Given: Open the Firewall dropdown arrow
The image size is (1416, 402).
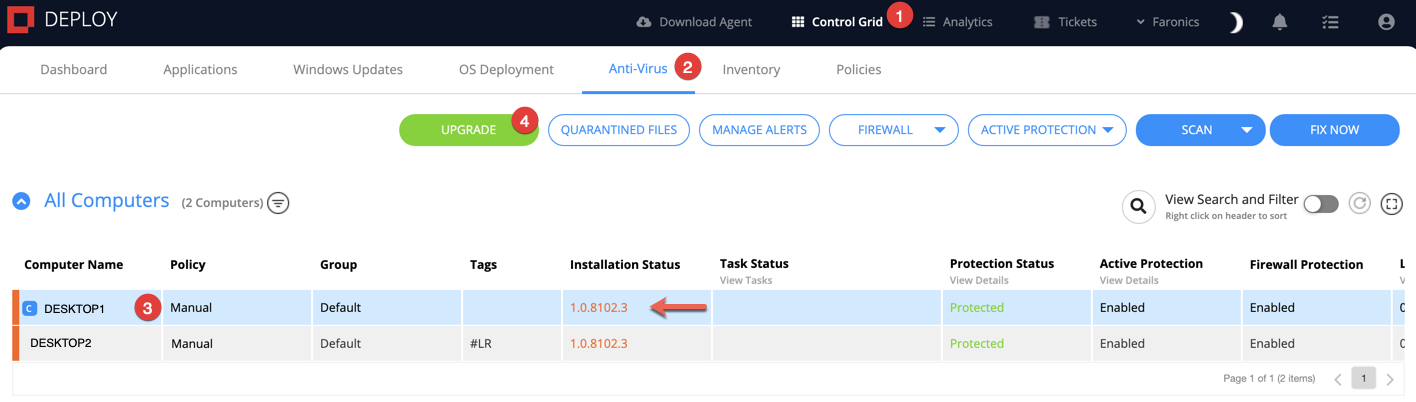Looking at the screenshot, I should (x=940, y=130).
